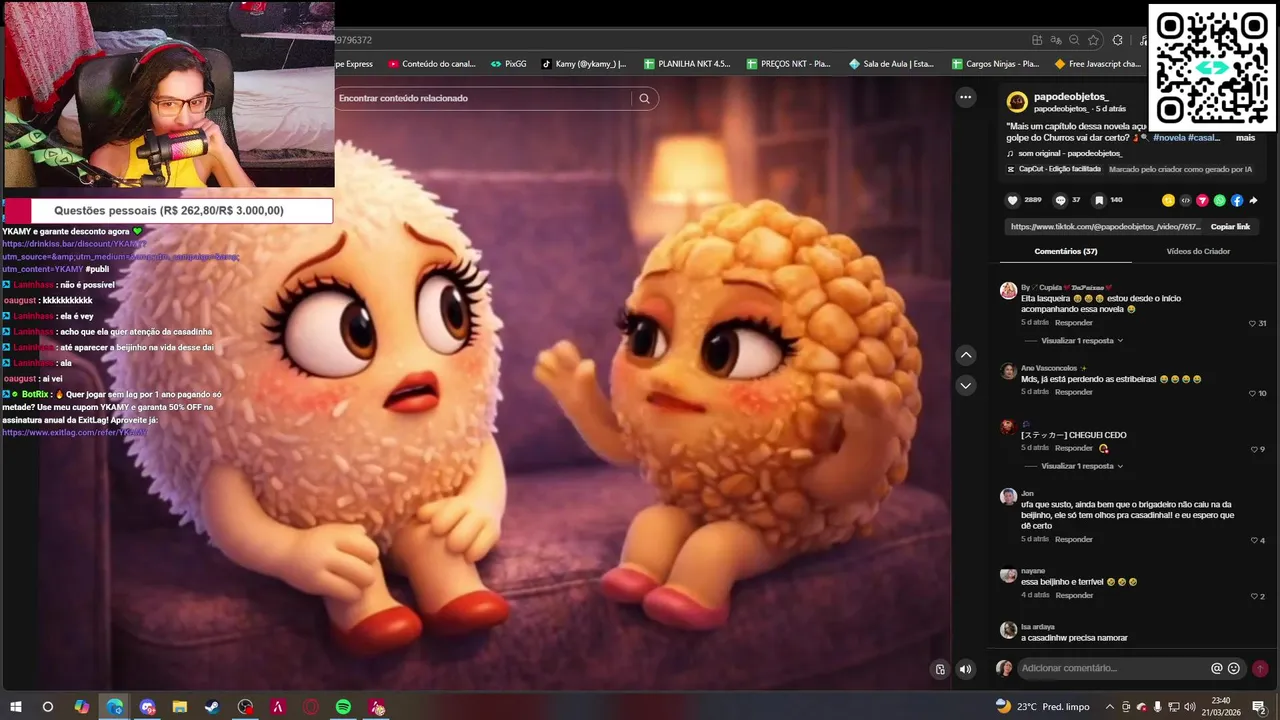Expand the description with 'mais'
Screen dimensions: 1280x720
tap(1245, 138)
